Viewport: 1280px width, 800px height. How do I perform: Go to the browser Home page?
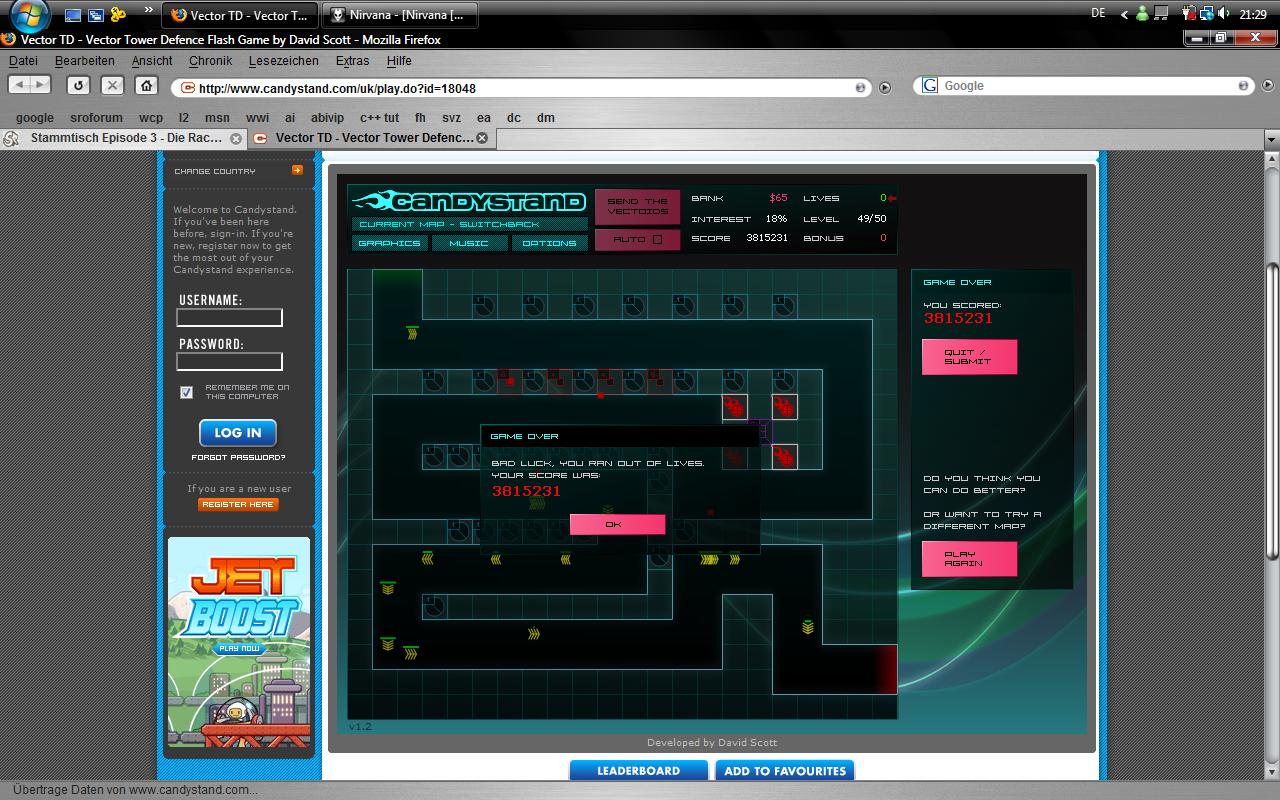146,86
